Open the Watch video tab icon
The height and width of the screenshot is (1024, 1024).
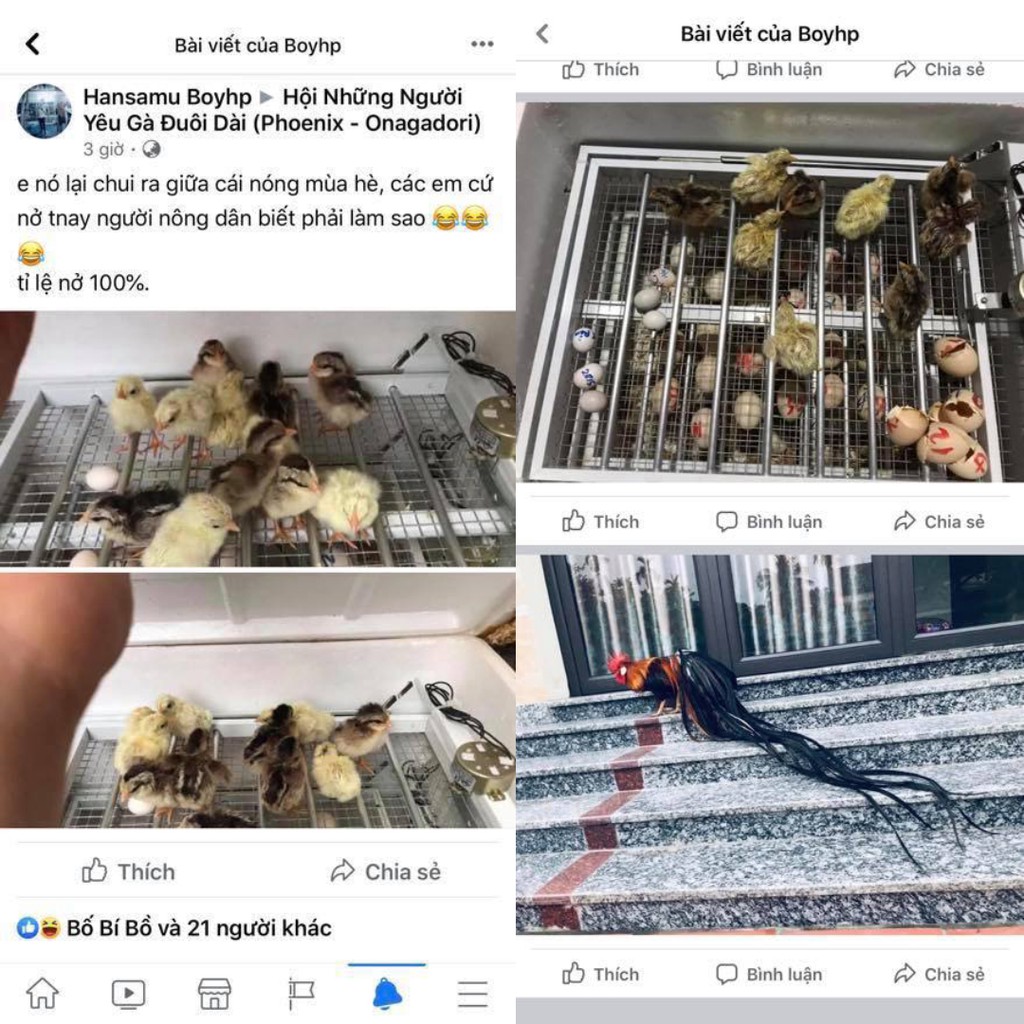click(128, 993)
